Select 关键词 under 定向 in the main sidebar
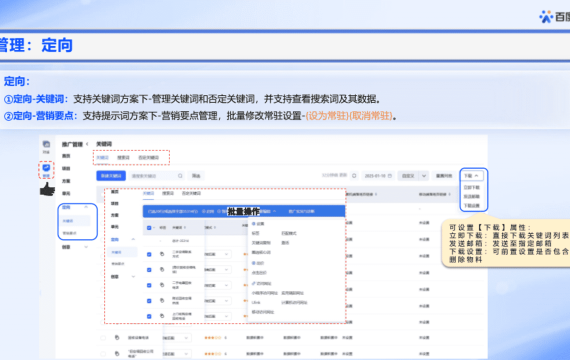The width and height of the screenshot is (570, 360). coord(75,221)
